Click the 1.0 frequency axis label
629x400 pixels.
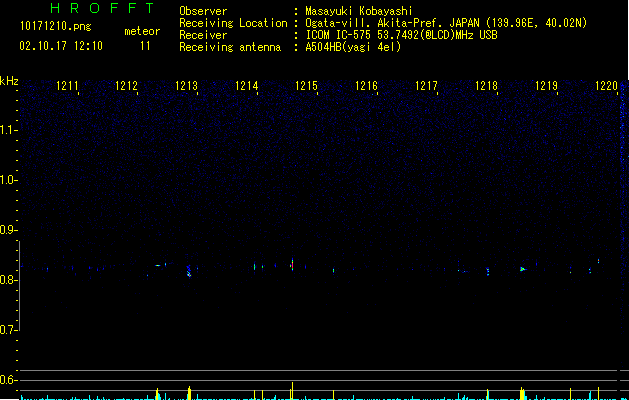click(8, 180)
